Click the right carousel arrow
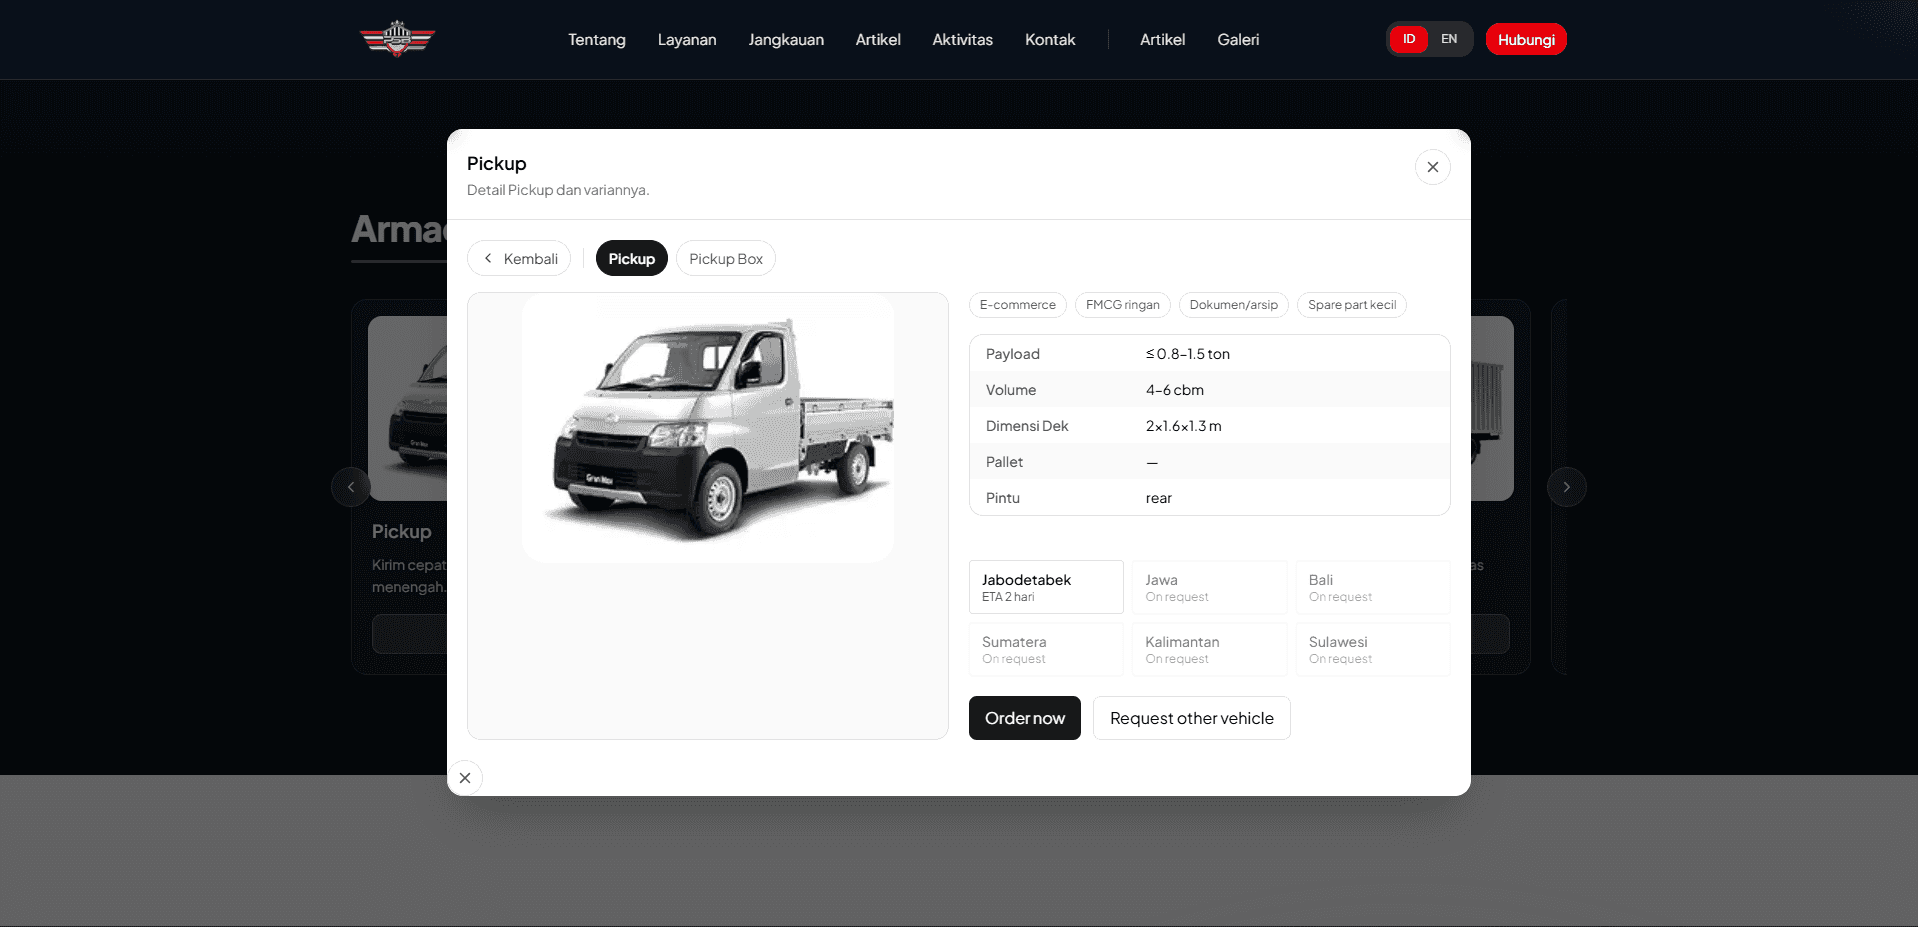 [x=1566, y=487]
